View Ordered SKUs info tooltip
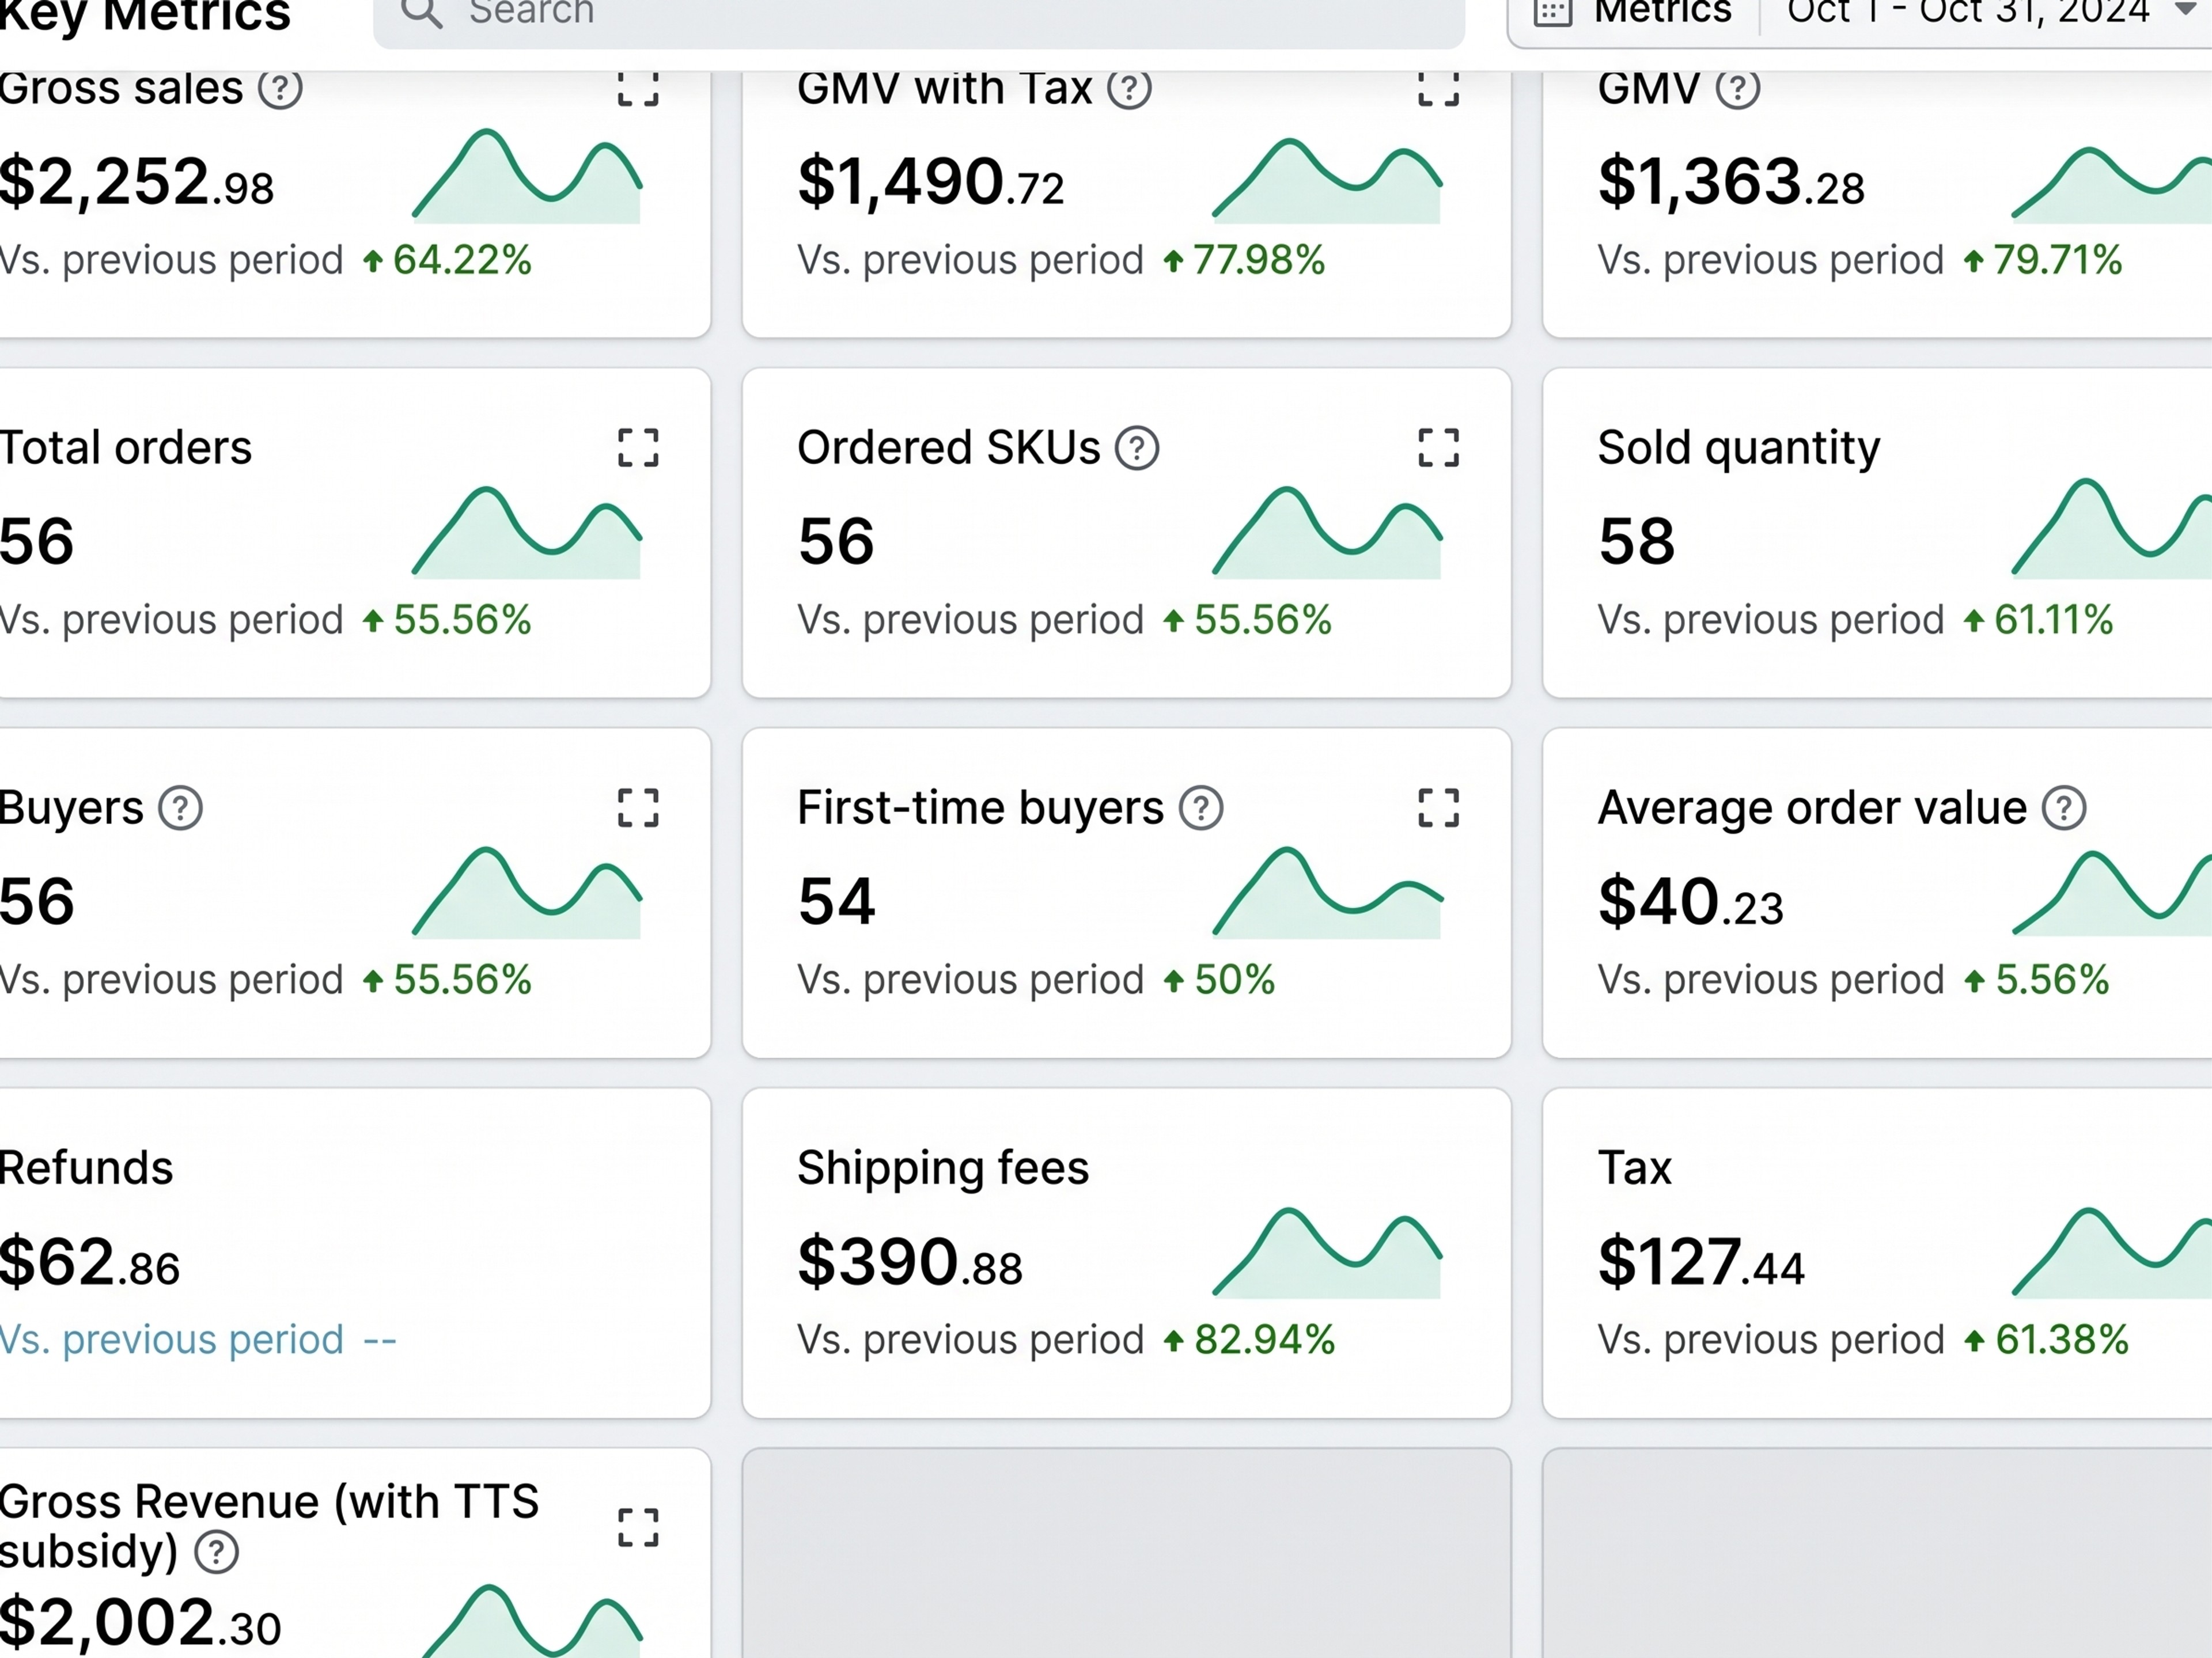 point(1137,448)
